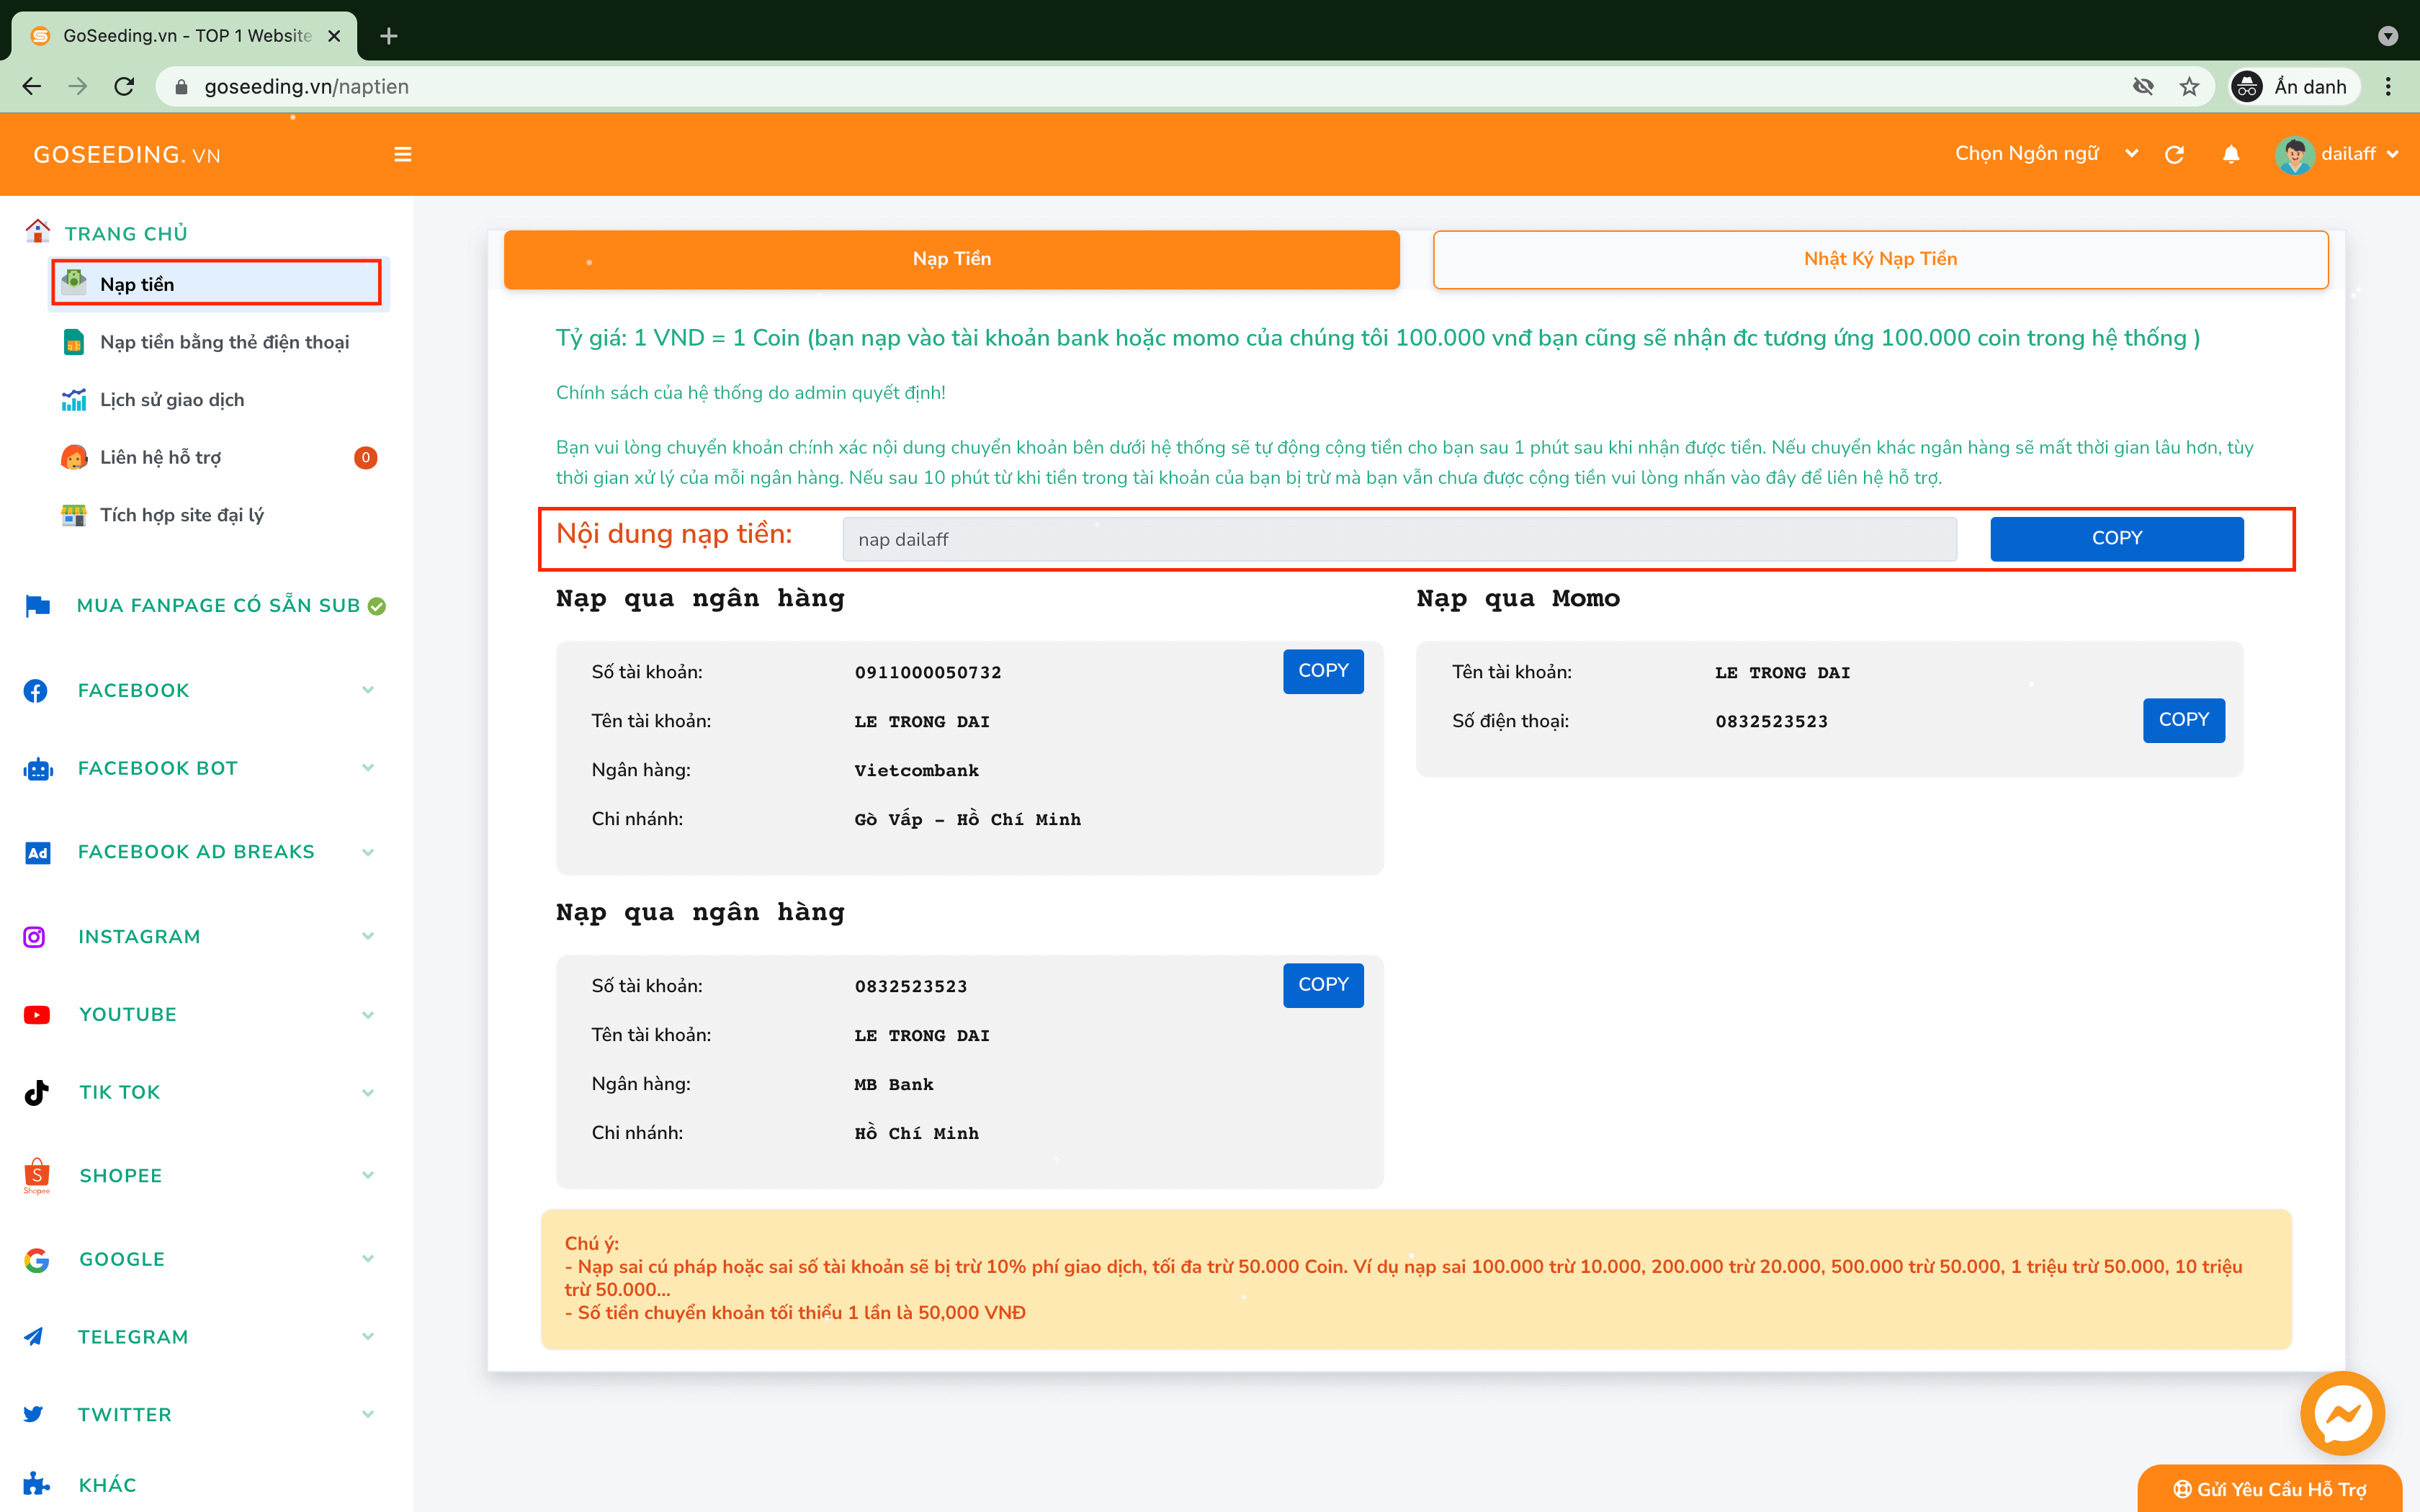
Task: Click the Shopee sidebar icon
Action: click(x=35, y=1176)
